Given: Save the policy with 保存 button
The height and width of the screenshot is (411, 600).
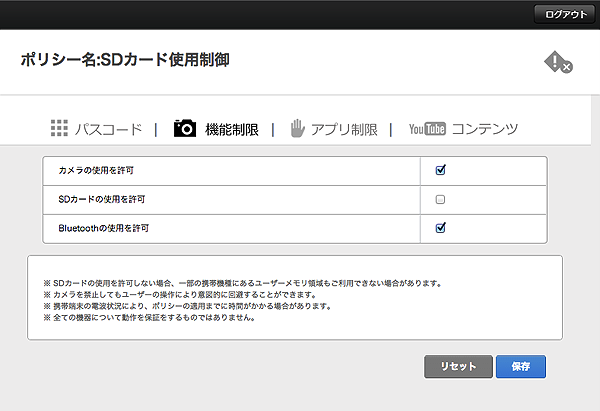Looking at the screenshot, I should 520,366.
